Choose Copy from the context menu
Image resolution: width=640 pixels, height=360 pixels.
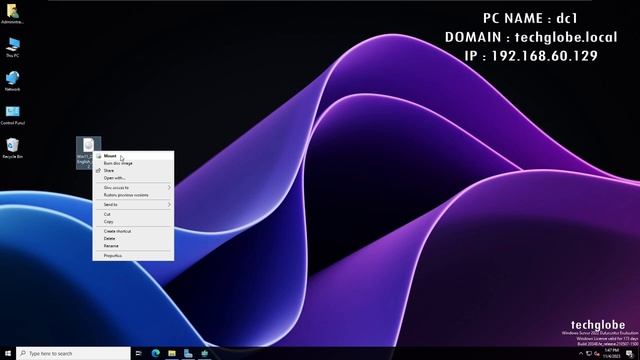(x=133, y=221)
